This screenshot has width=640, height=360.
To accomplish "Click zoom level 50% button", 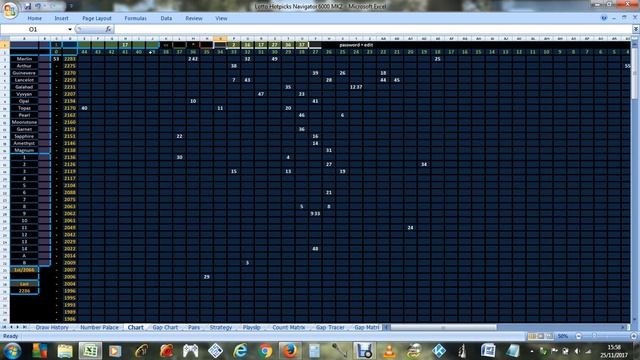I will tap(563, 336).
